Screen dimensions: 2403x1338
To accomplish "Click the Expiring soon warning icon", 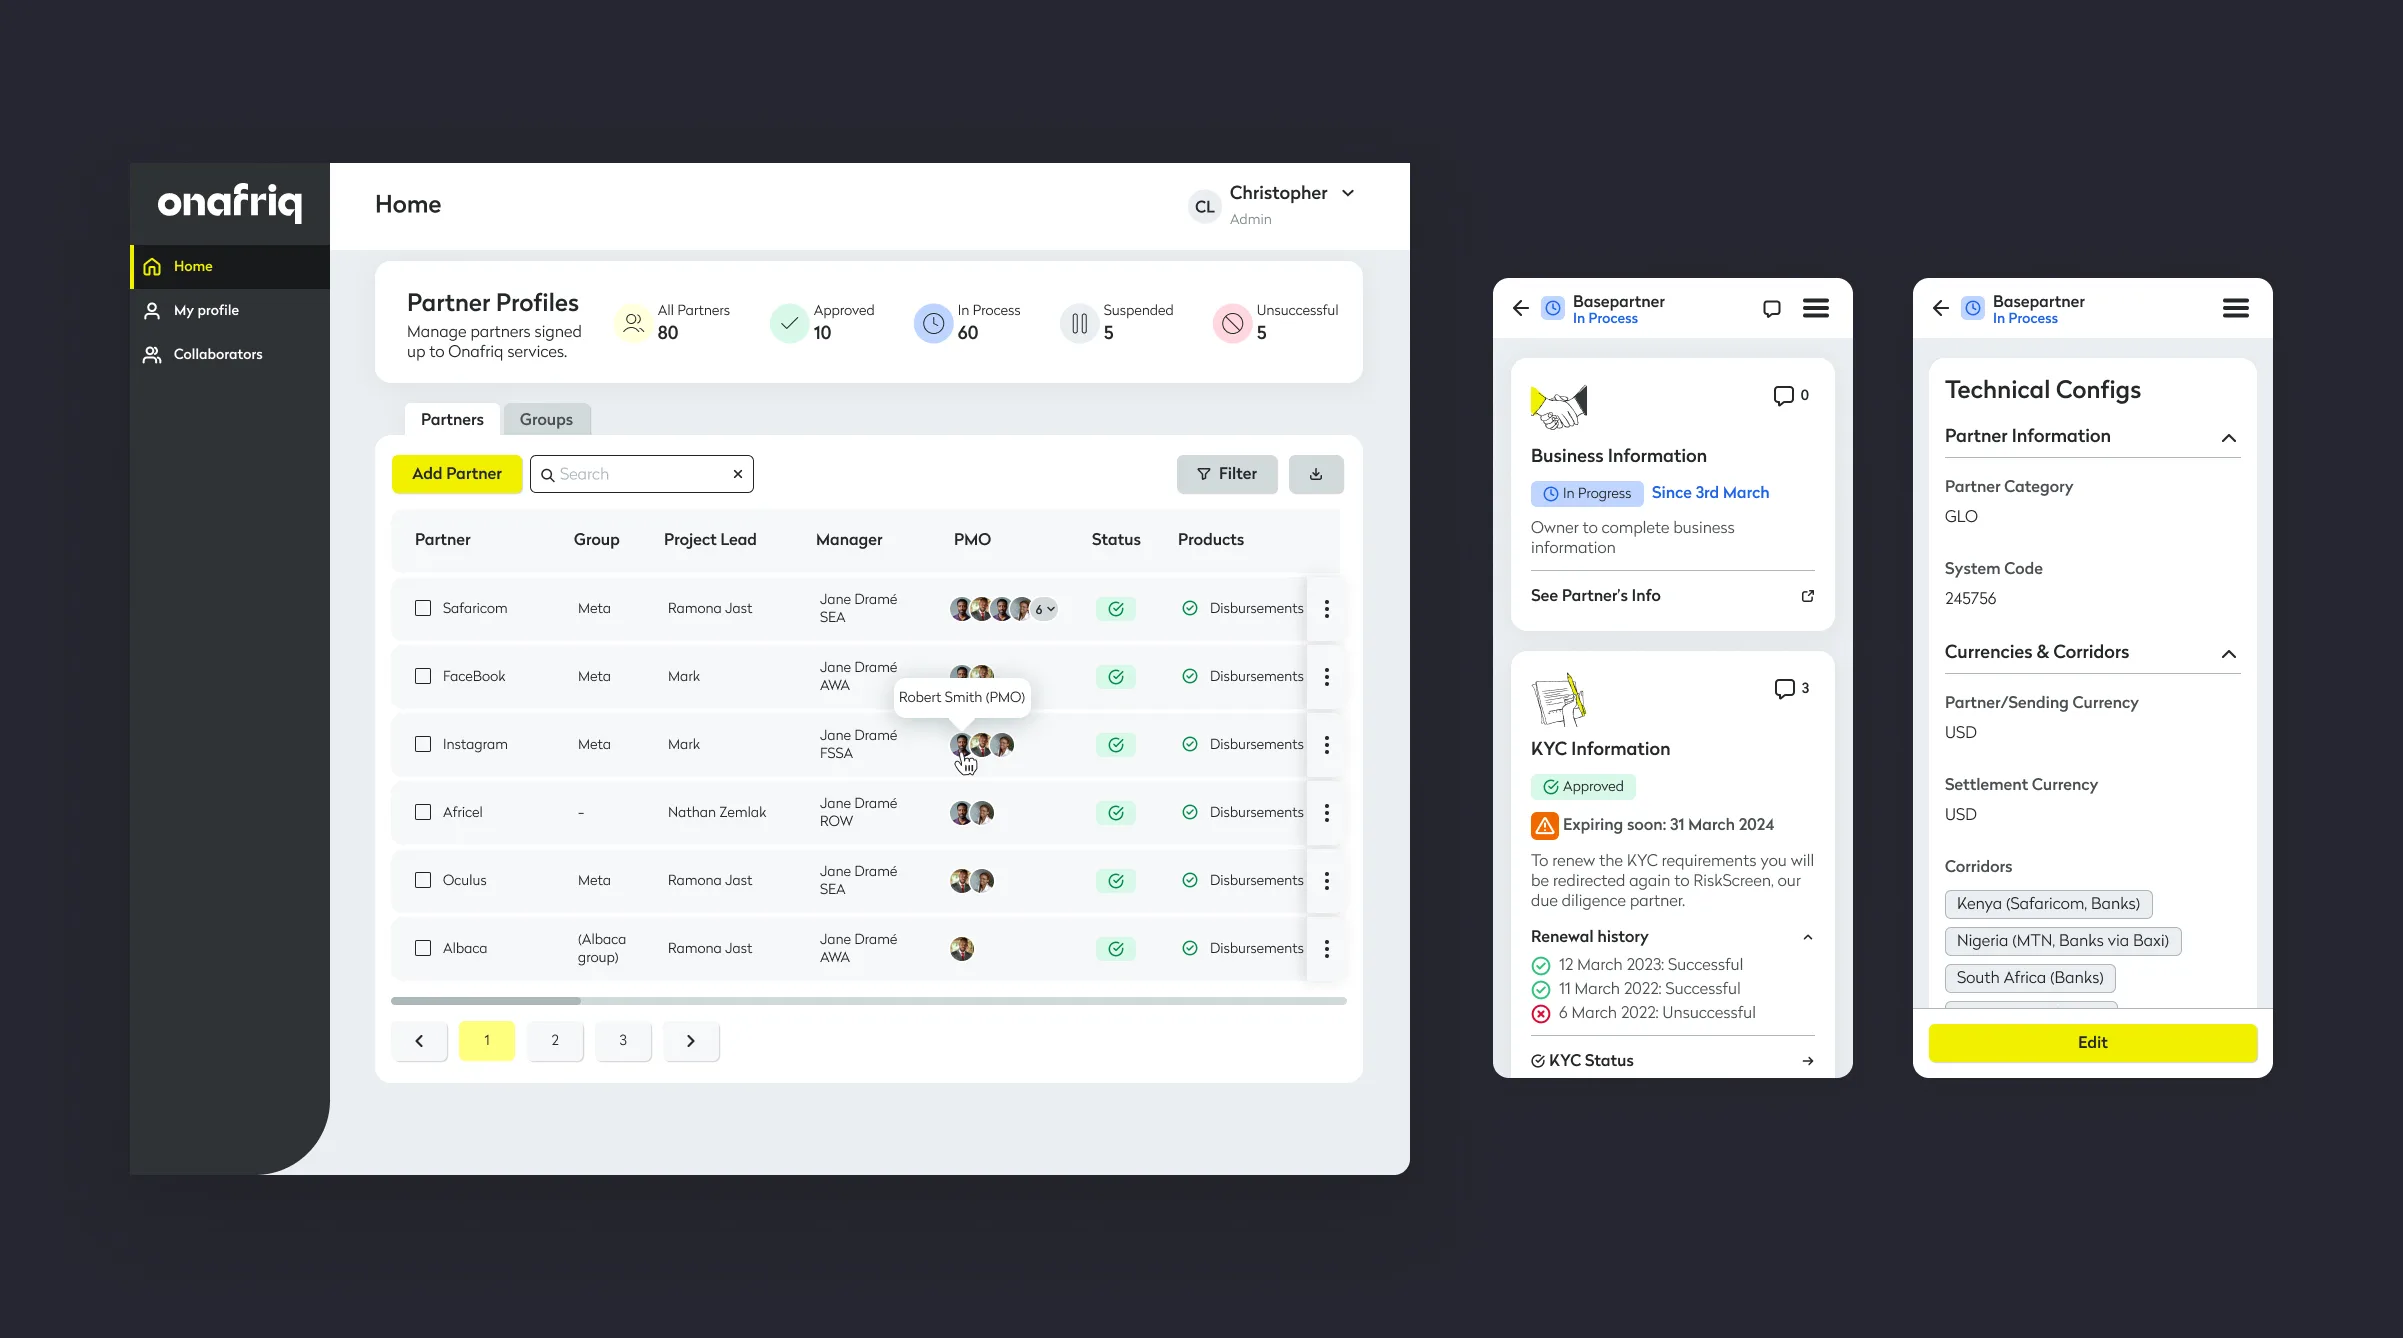I will tap(1544, 825).
